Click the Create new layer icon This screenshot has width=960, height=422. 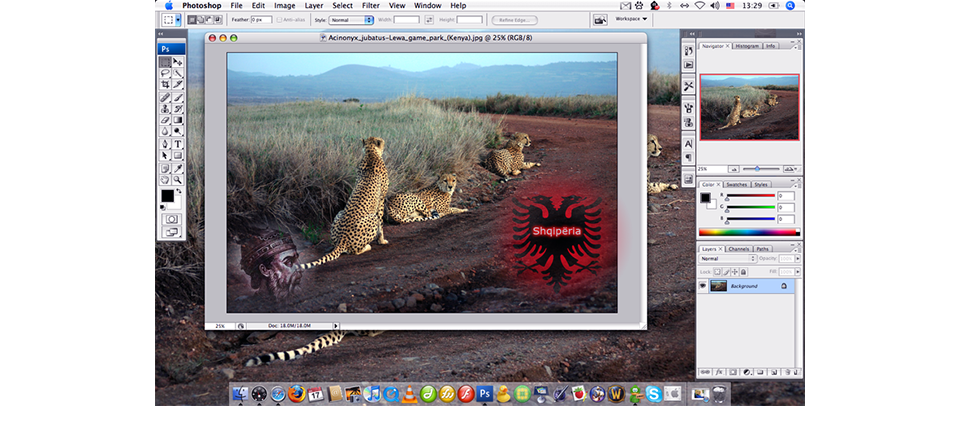774,372
